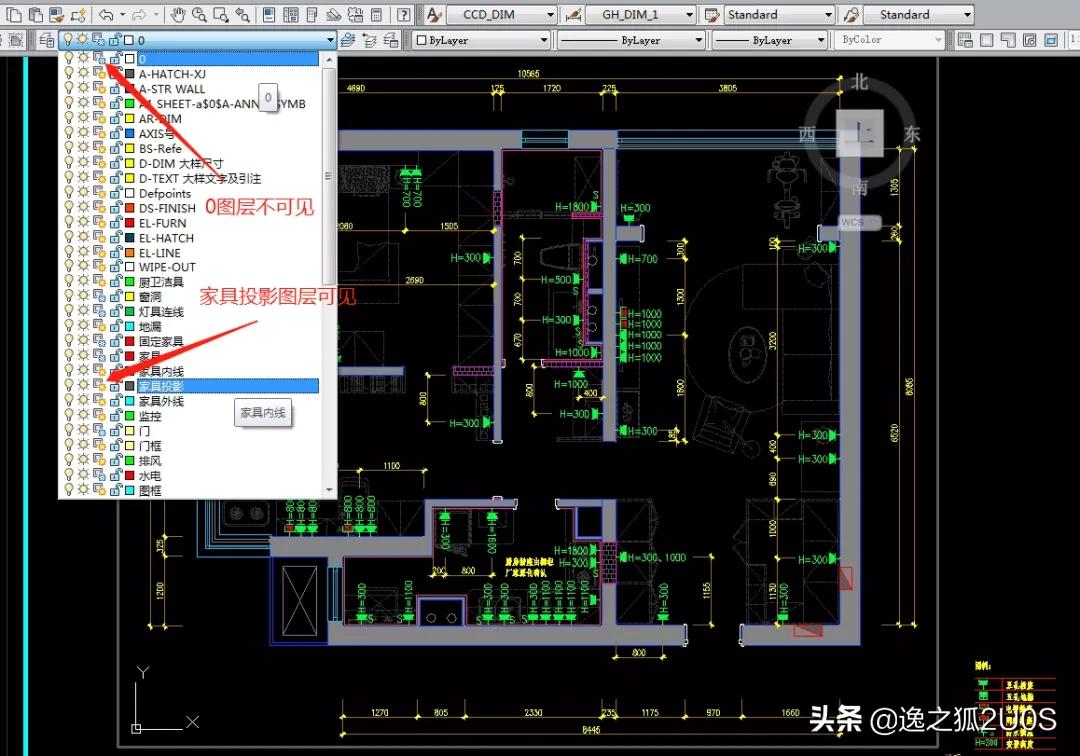Expand the ByLayer linetype dropdown

point(697,39)
